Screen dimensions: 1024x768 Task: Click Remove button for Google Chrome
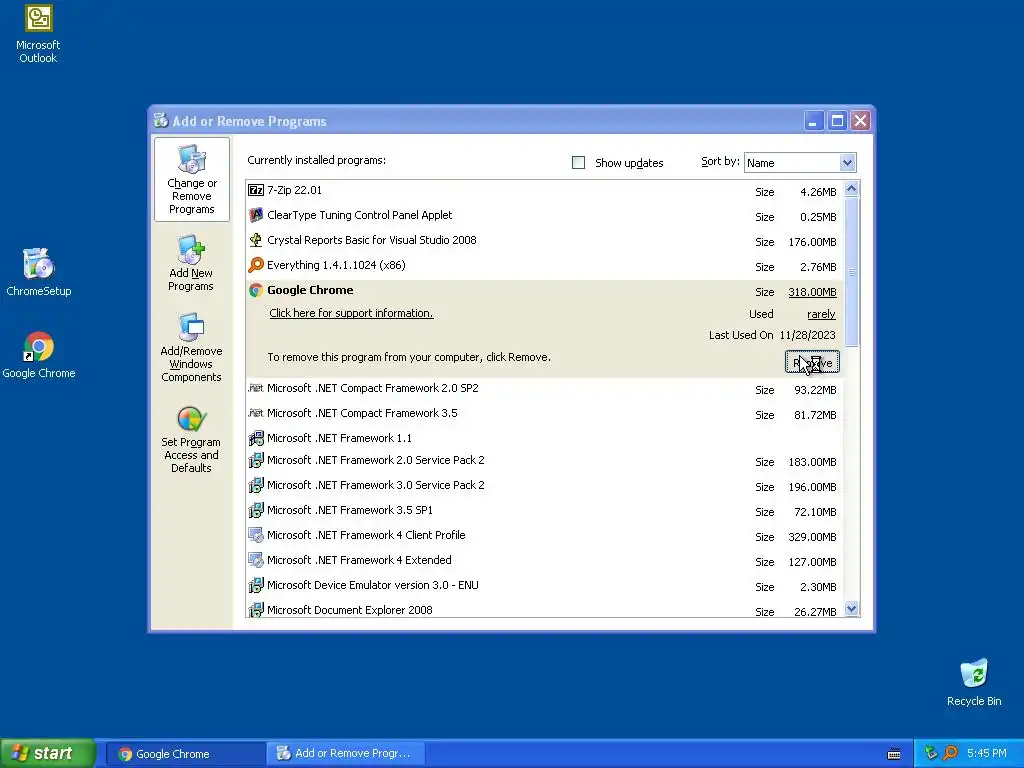coord(812,362)
